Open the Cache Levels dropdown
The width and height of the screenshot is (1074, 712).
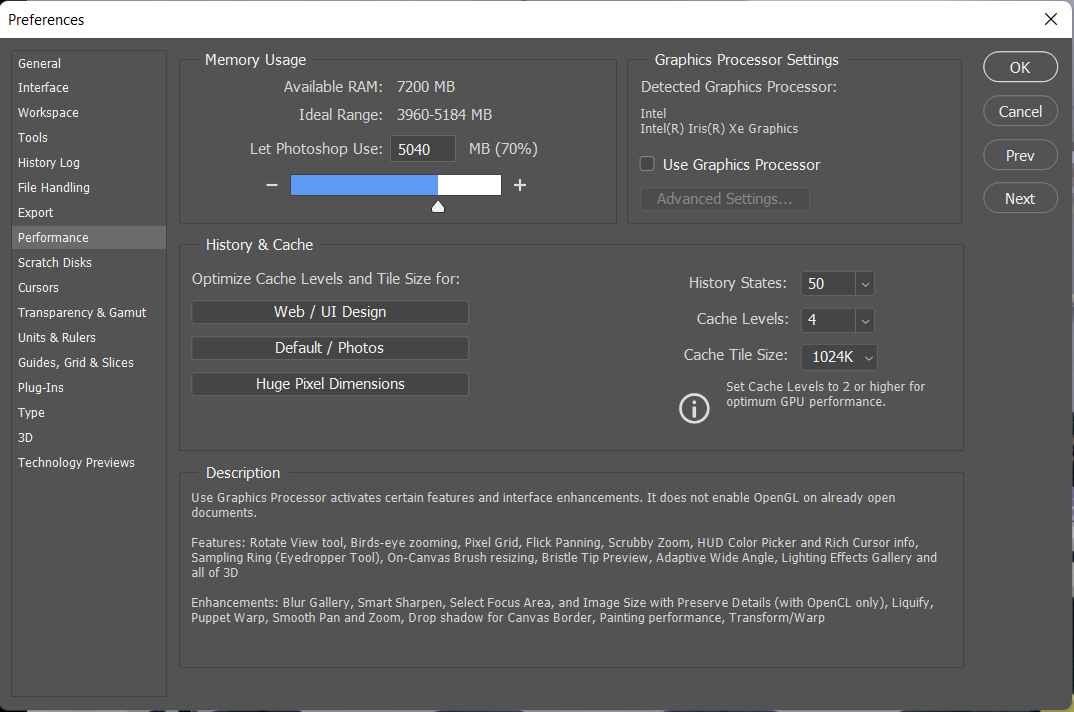coord(865,320)
